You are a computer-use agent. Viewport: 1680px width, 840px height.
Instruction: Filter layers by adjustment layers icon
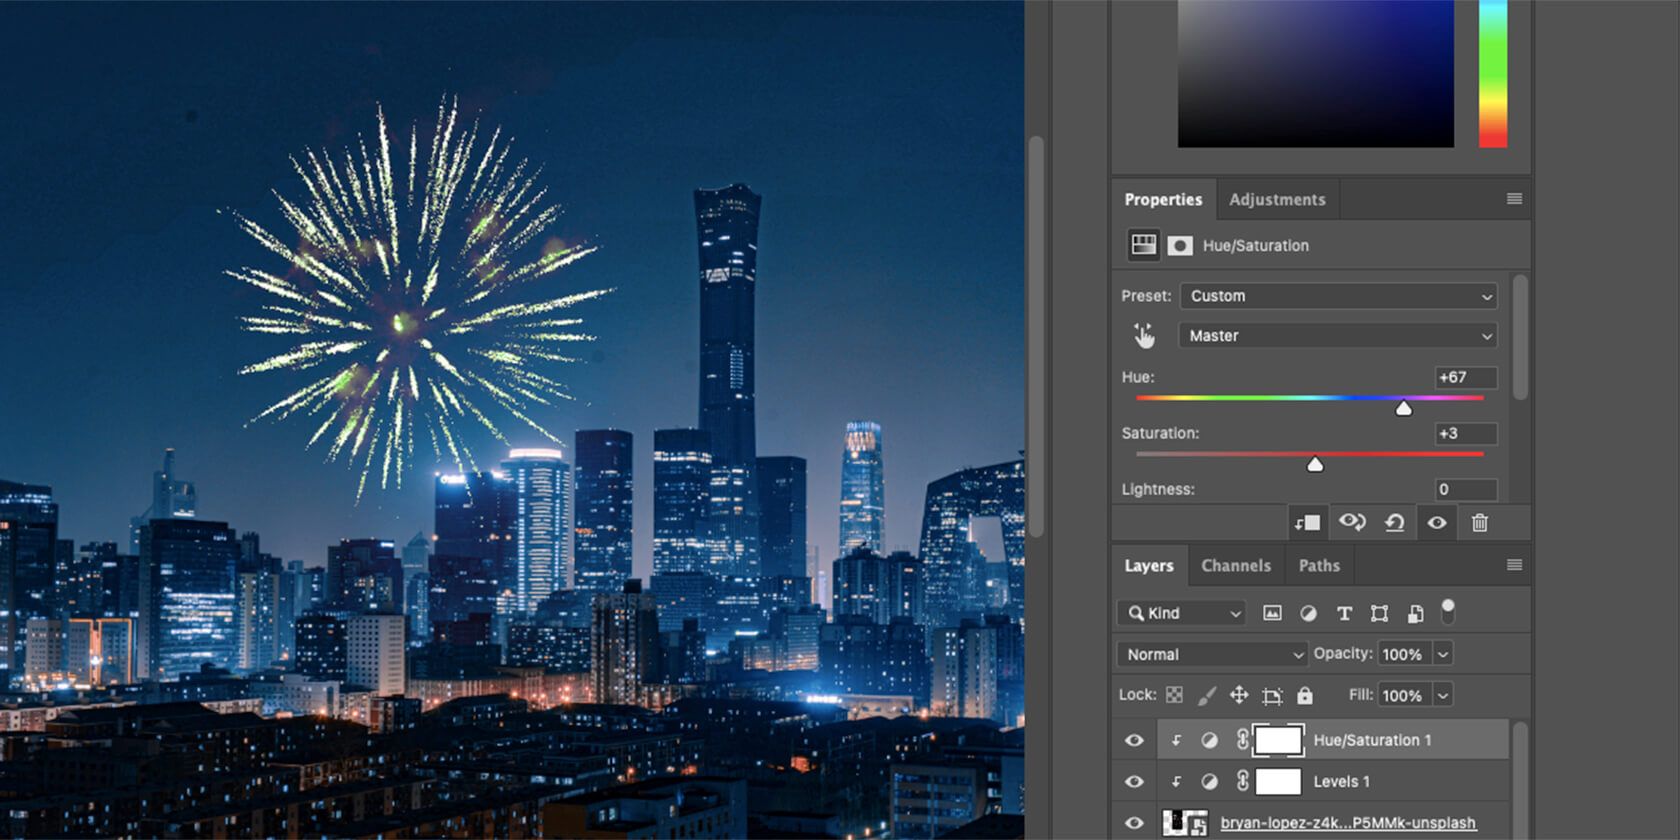(x=1308, y=613)
